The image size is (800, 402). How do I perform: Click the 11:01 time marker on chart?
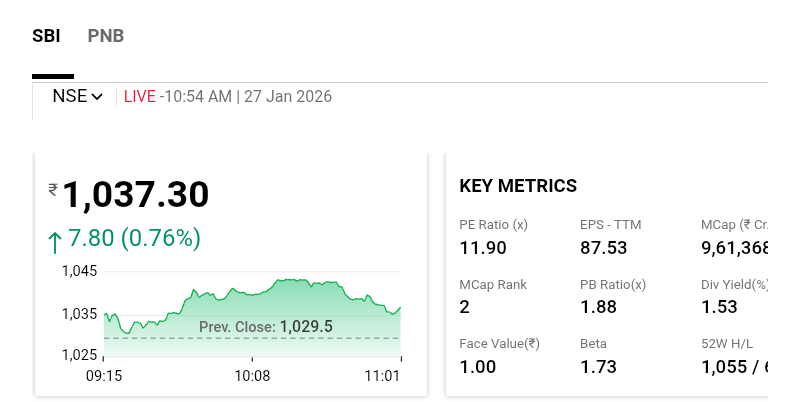click(x=384, y=376)
